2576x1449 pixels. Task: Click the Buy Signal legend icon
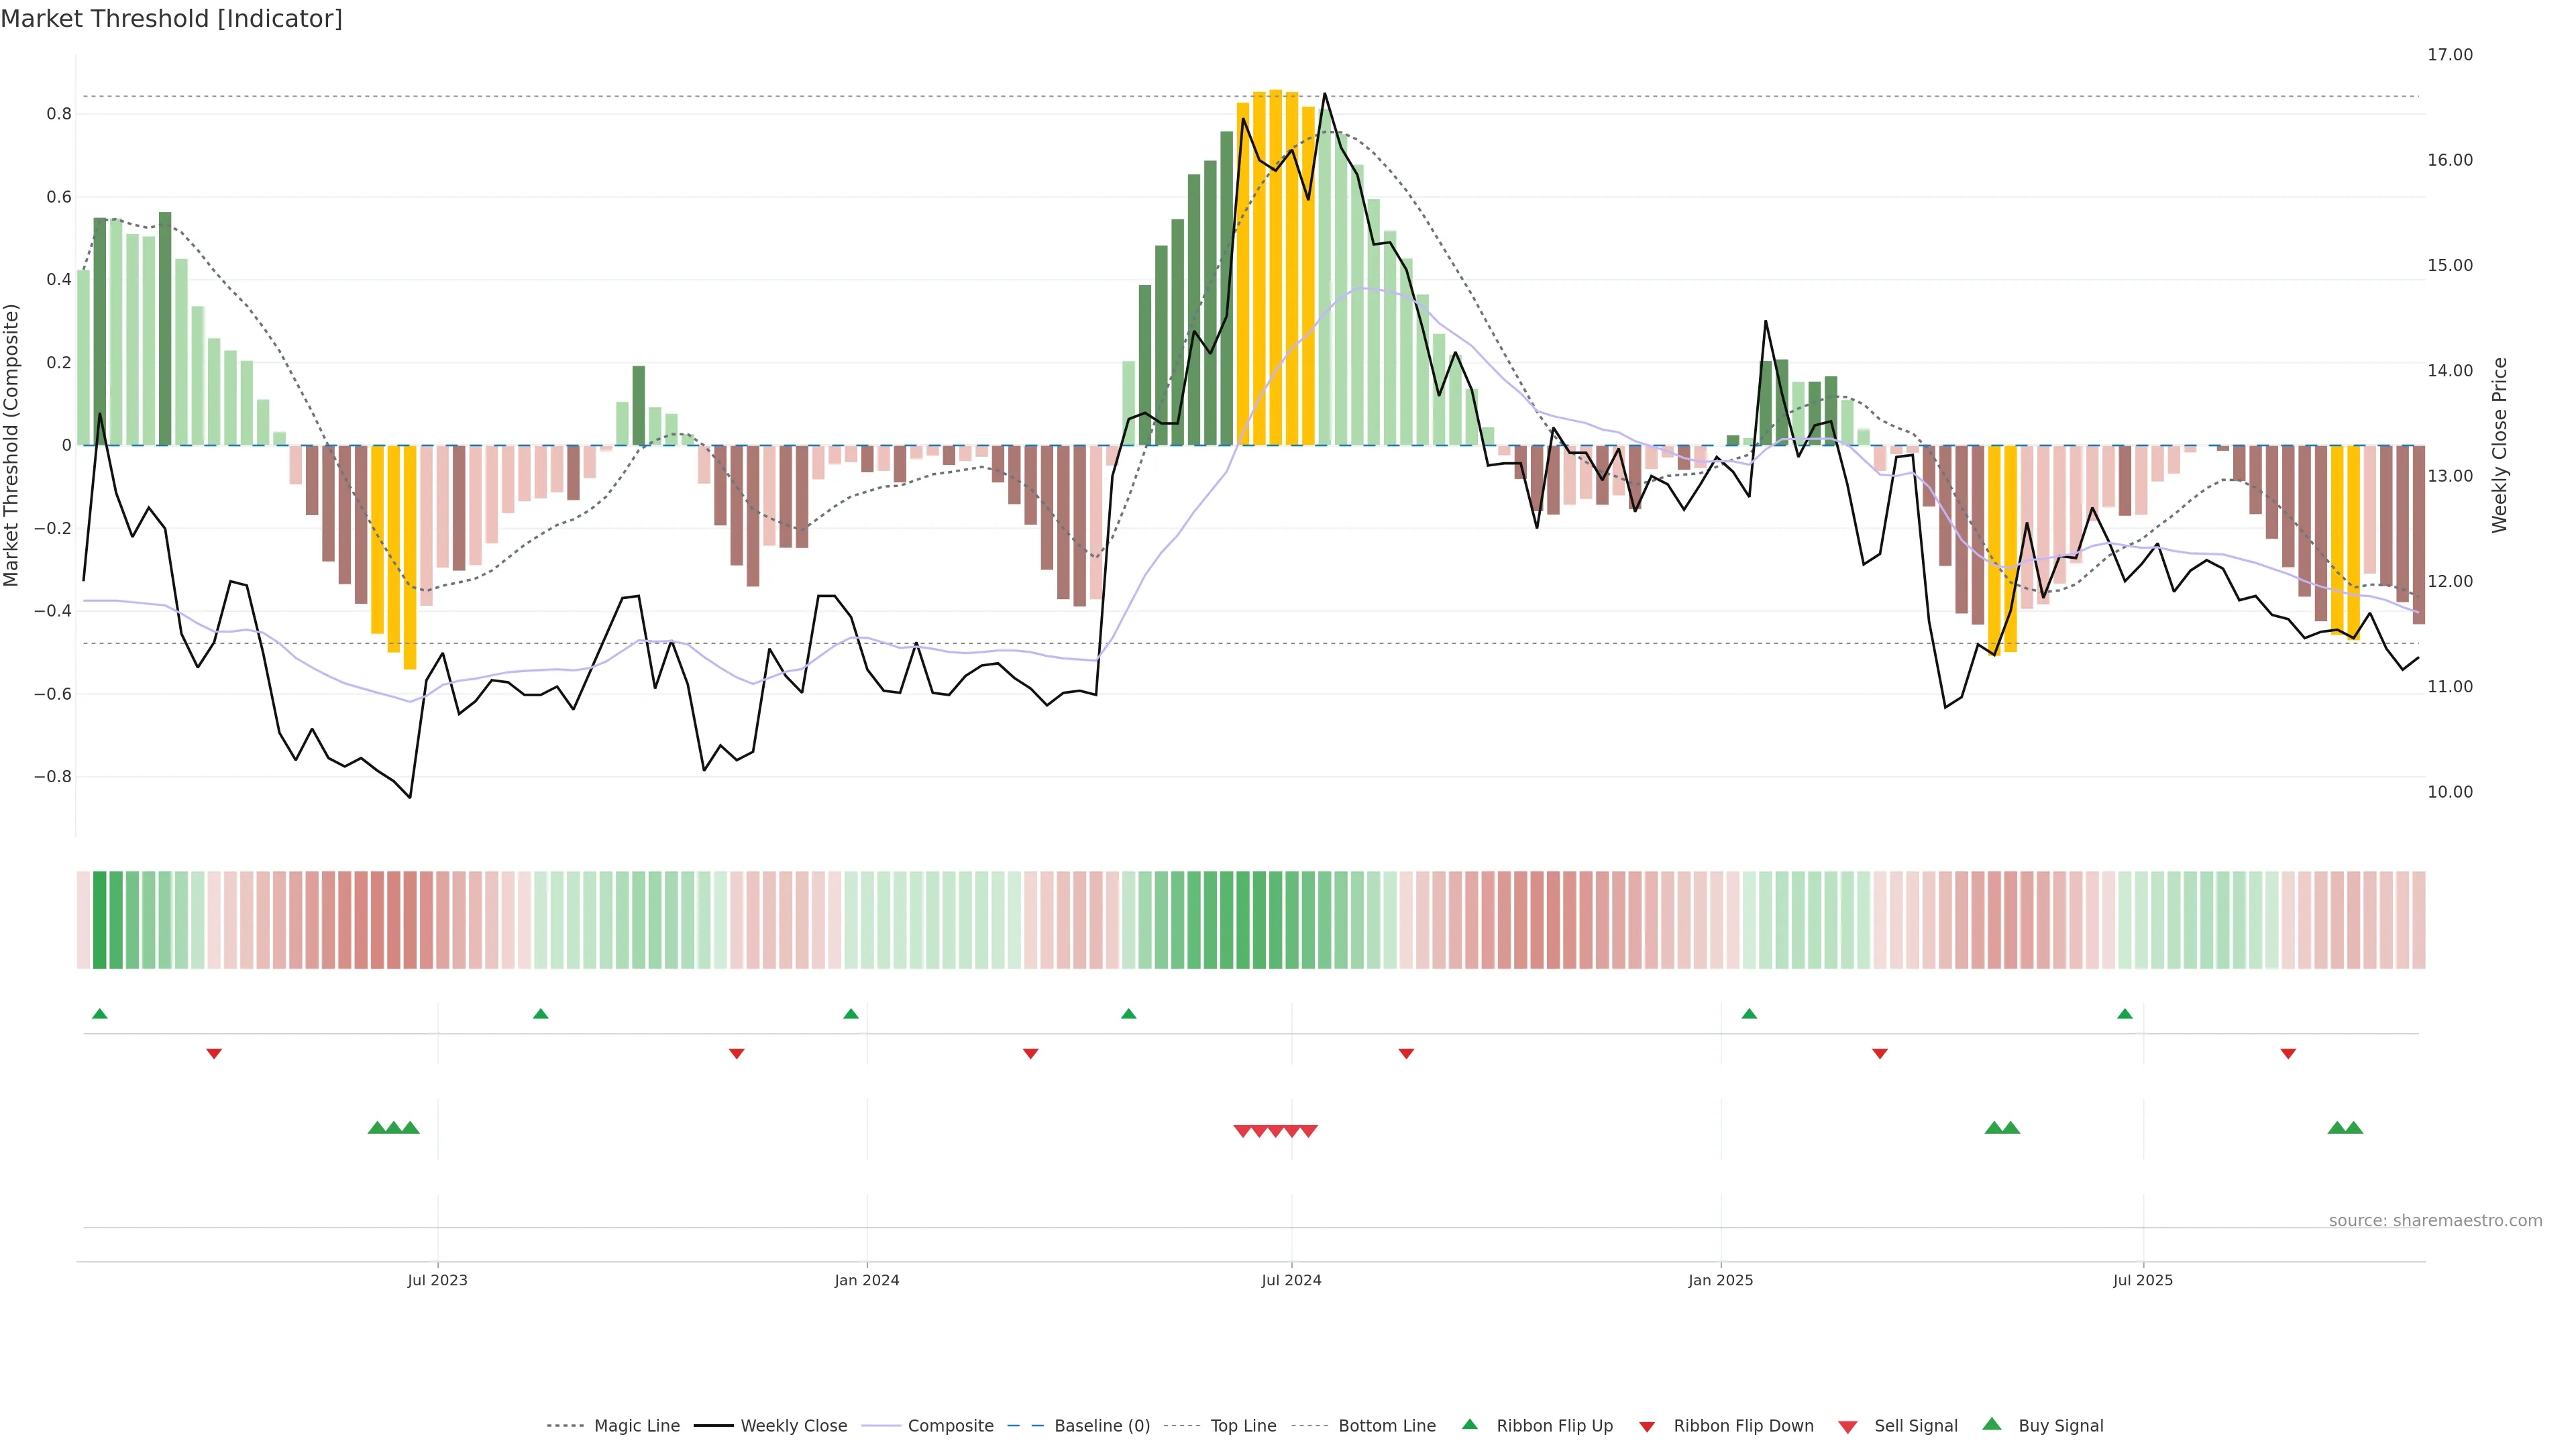[1992, 1424]
